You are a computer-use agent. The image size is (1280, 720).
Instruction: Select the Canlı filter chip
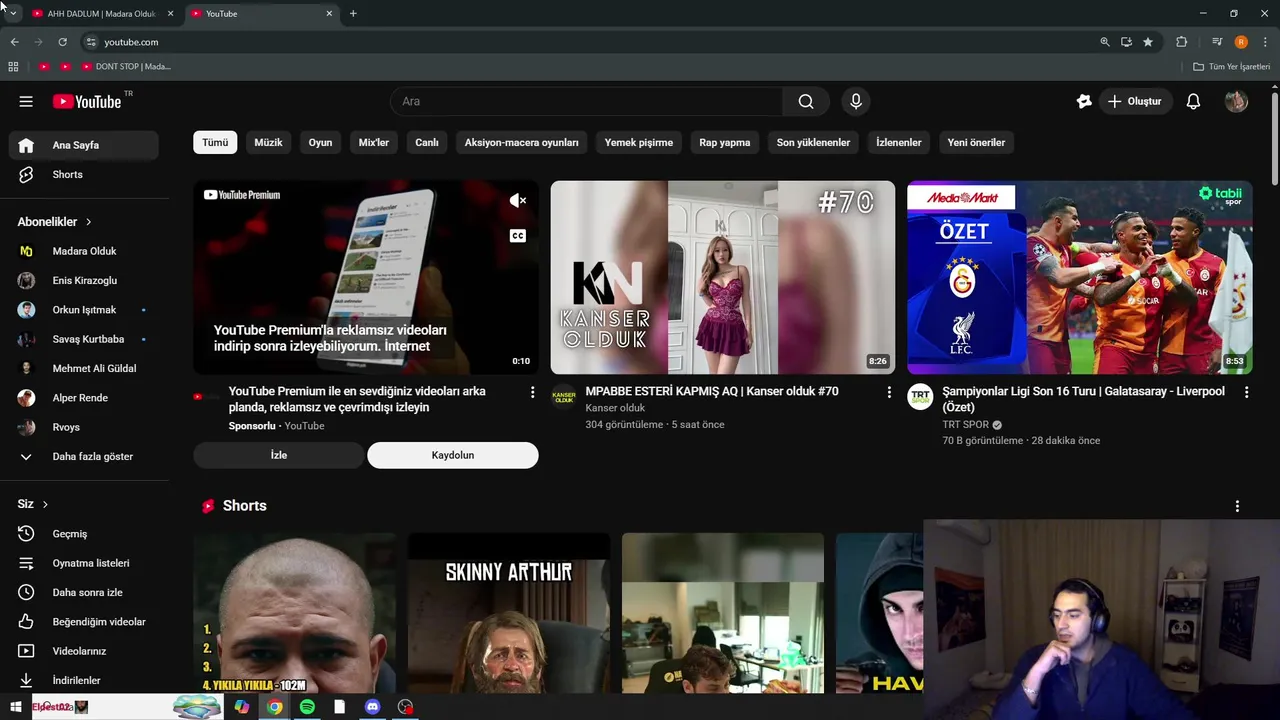[x=427, y=142]
